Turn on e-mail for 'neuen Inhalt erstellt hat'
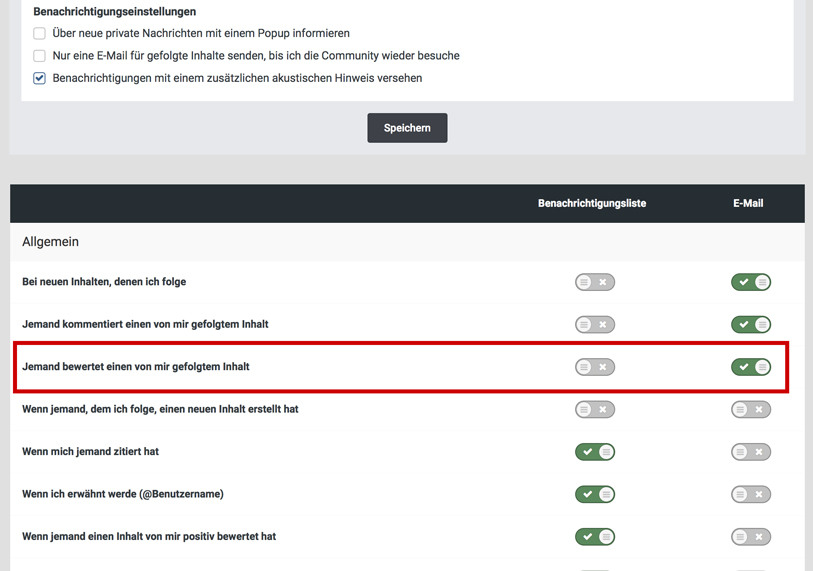This screenshot has height=571, width=813. [x=750, y=409]
